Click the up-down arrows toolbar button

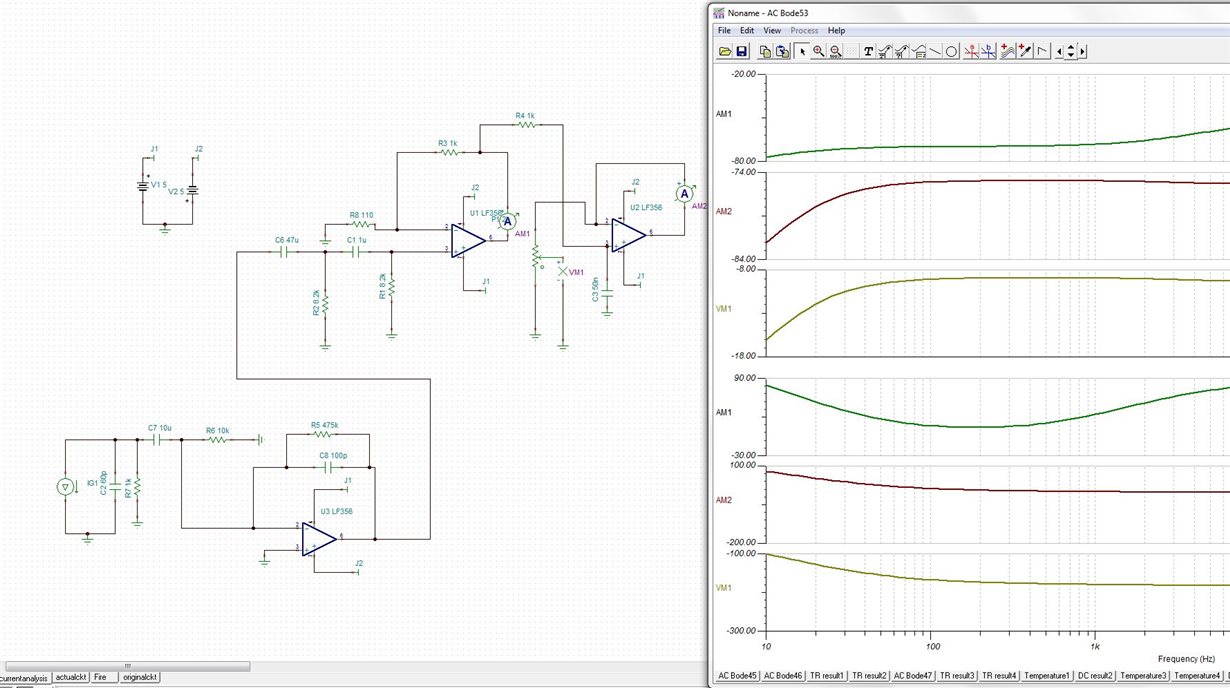click(x=1071, y=51)
